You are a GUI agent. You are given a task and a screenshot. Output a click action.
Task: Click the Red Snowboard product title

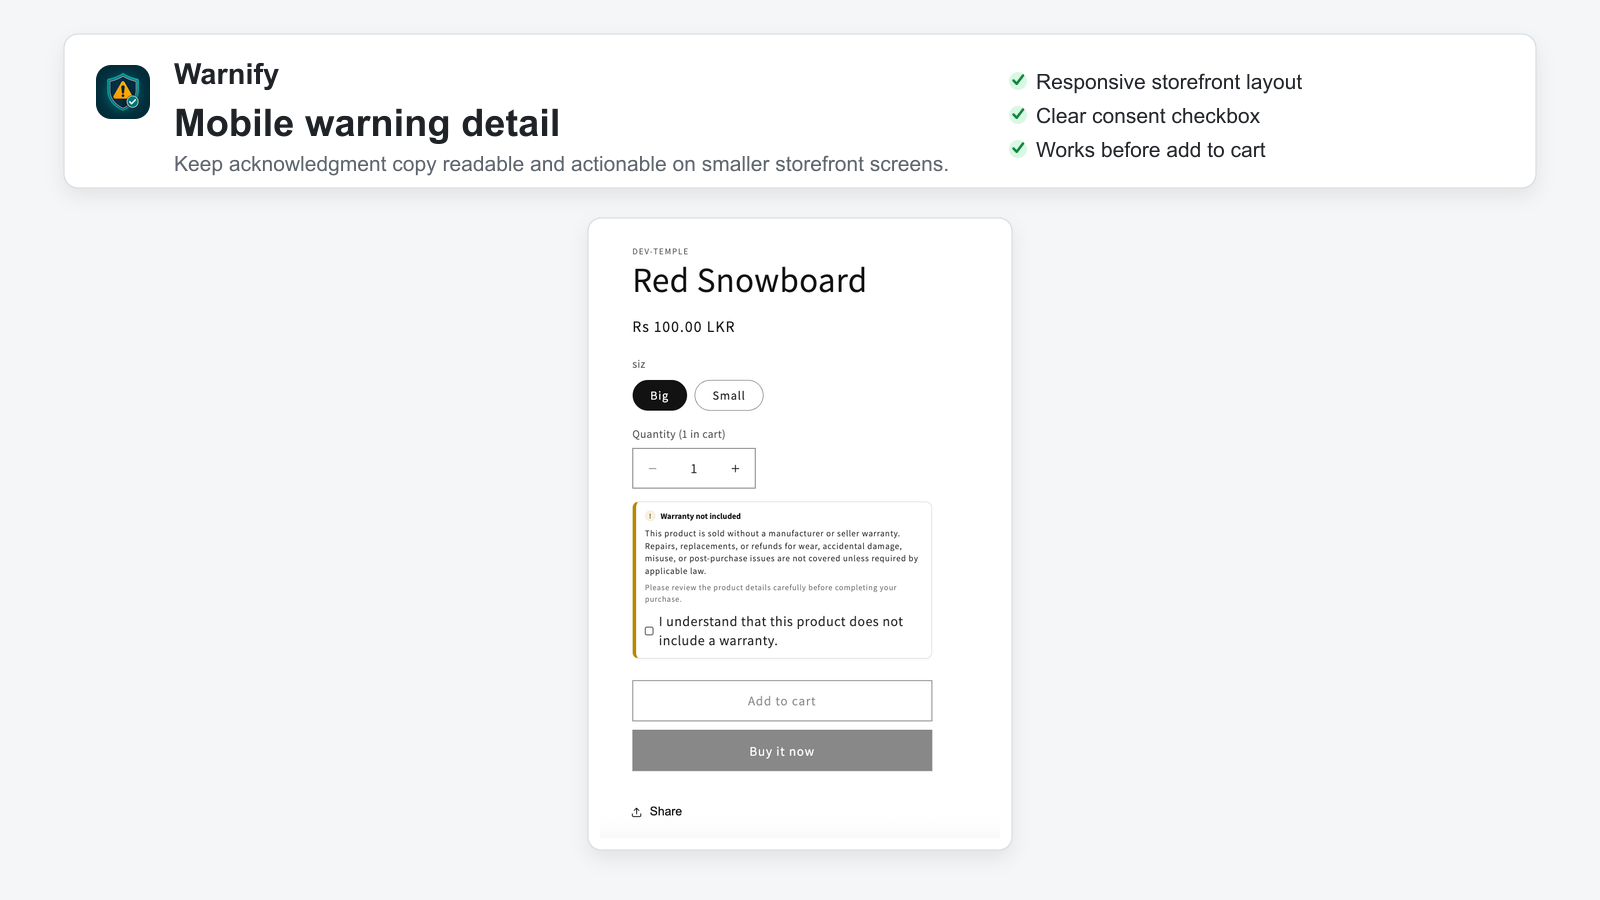[749, 281]
